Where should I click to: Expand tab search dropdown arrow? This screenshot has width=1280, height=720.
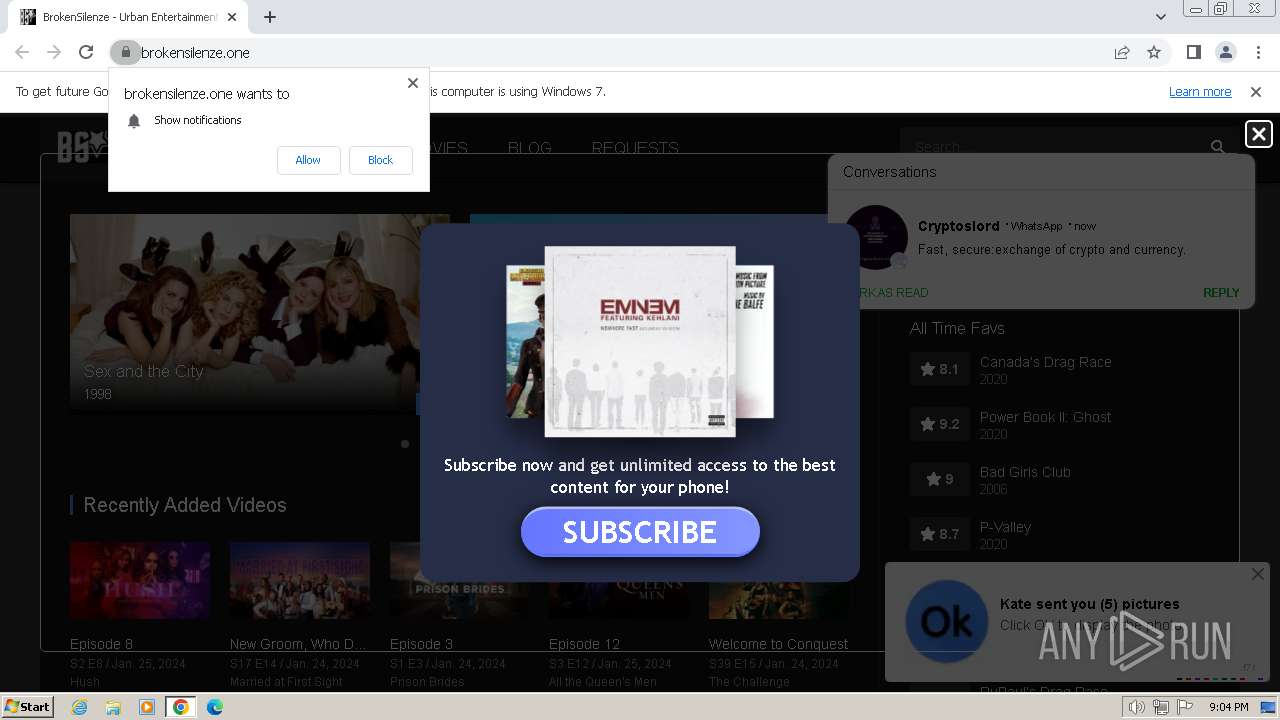[x=1160, y=17]
